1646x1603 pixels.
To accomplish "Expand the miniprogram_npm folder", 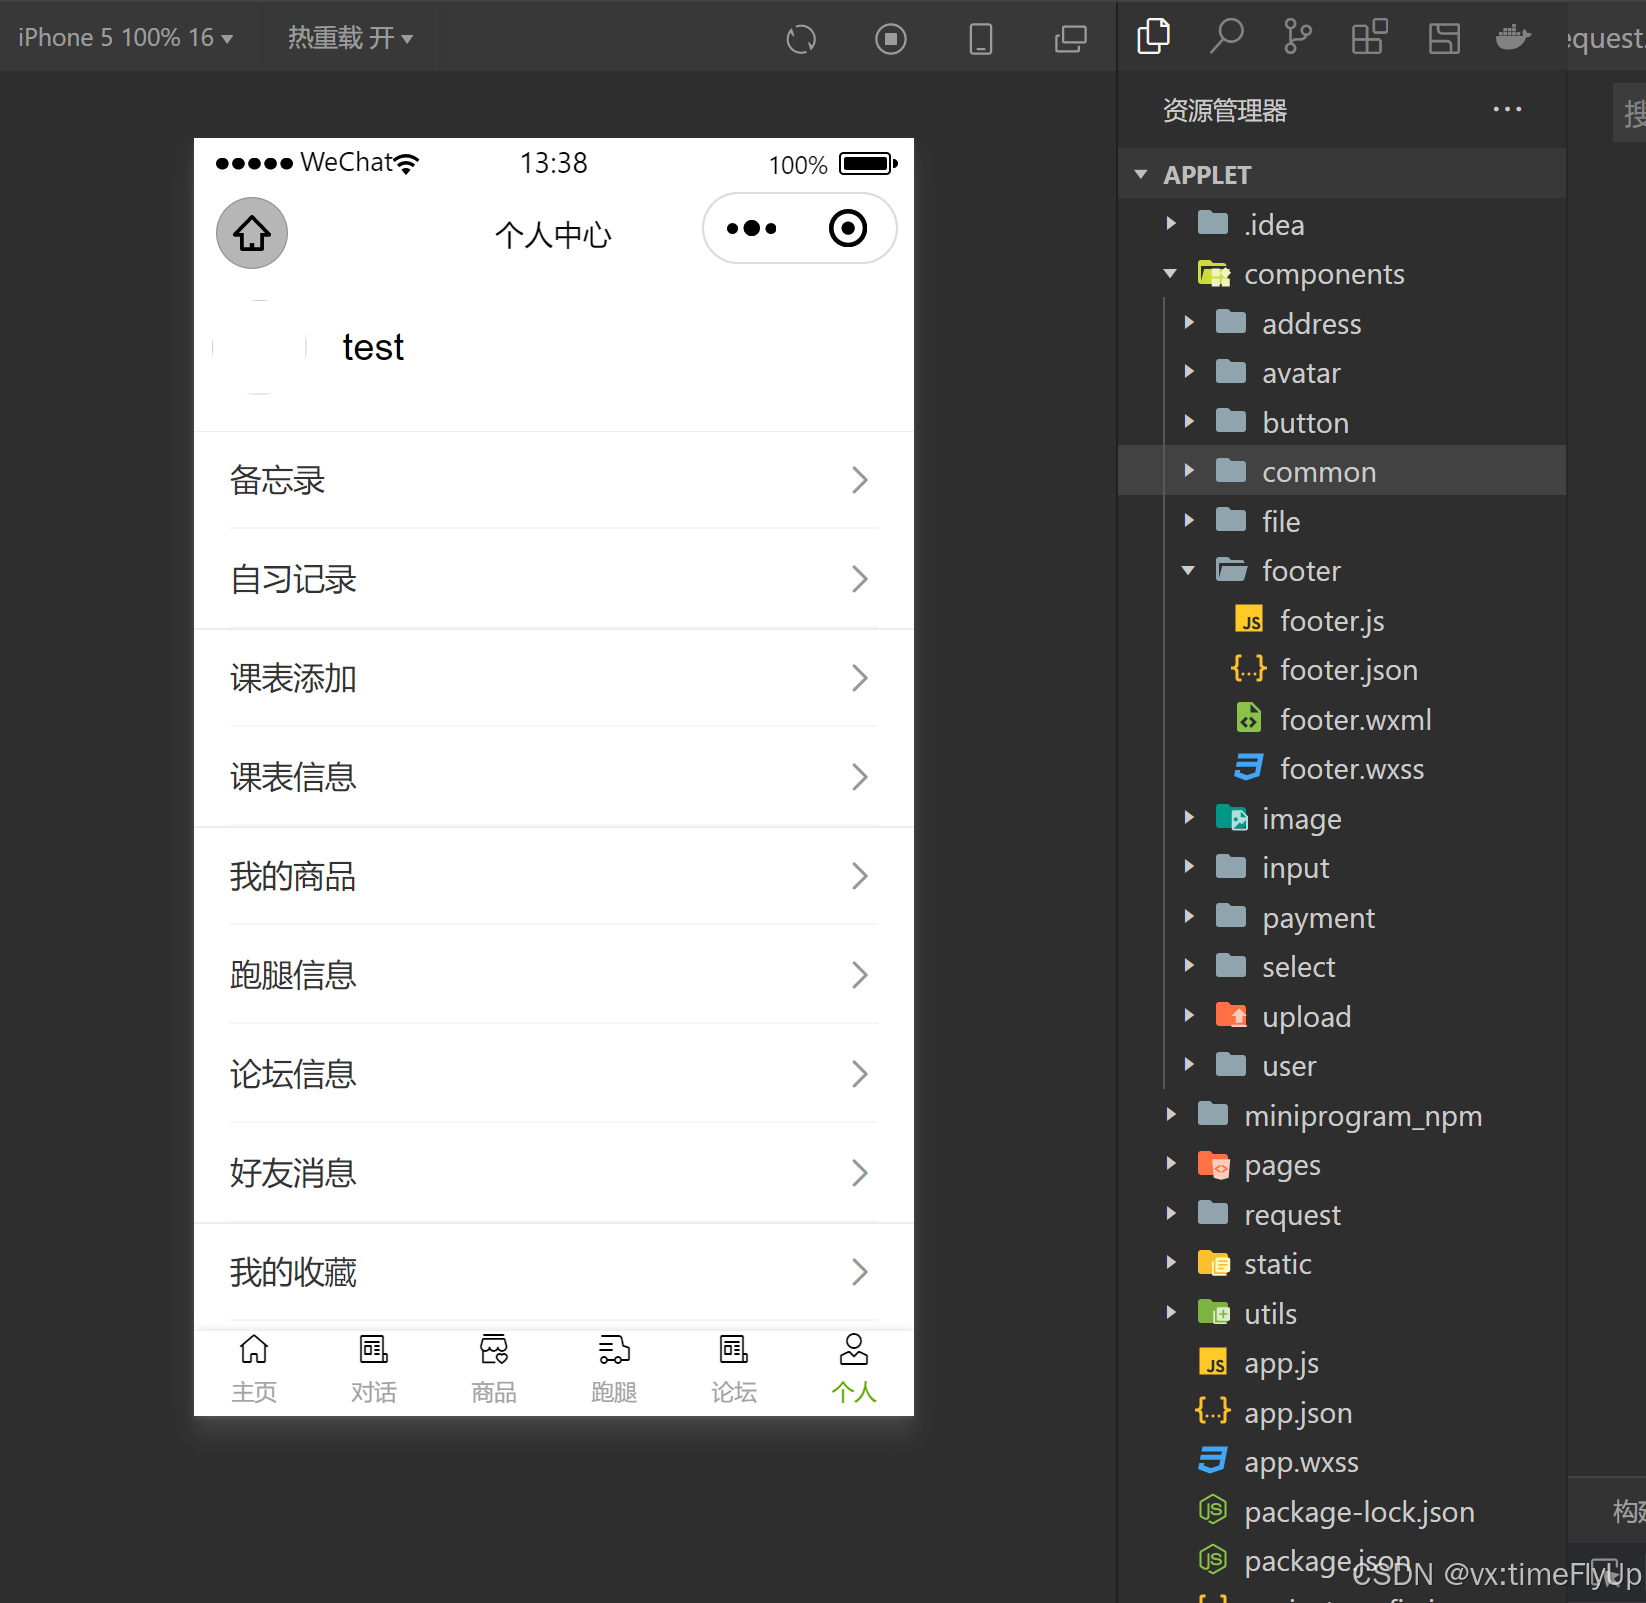I will (1342, 1115).
